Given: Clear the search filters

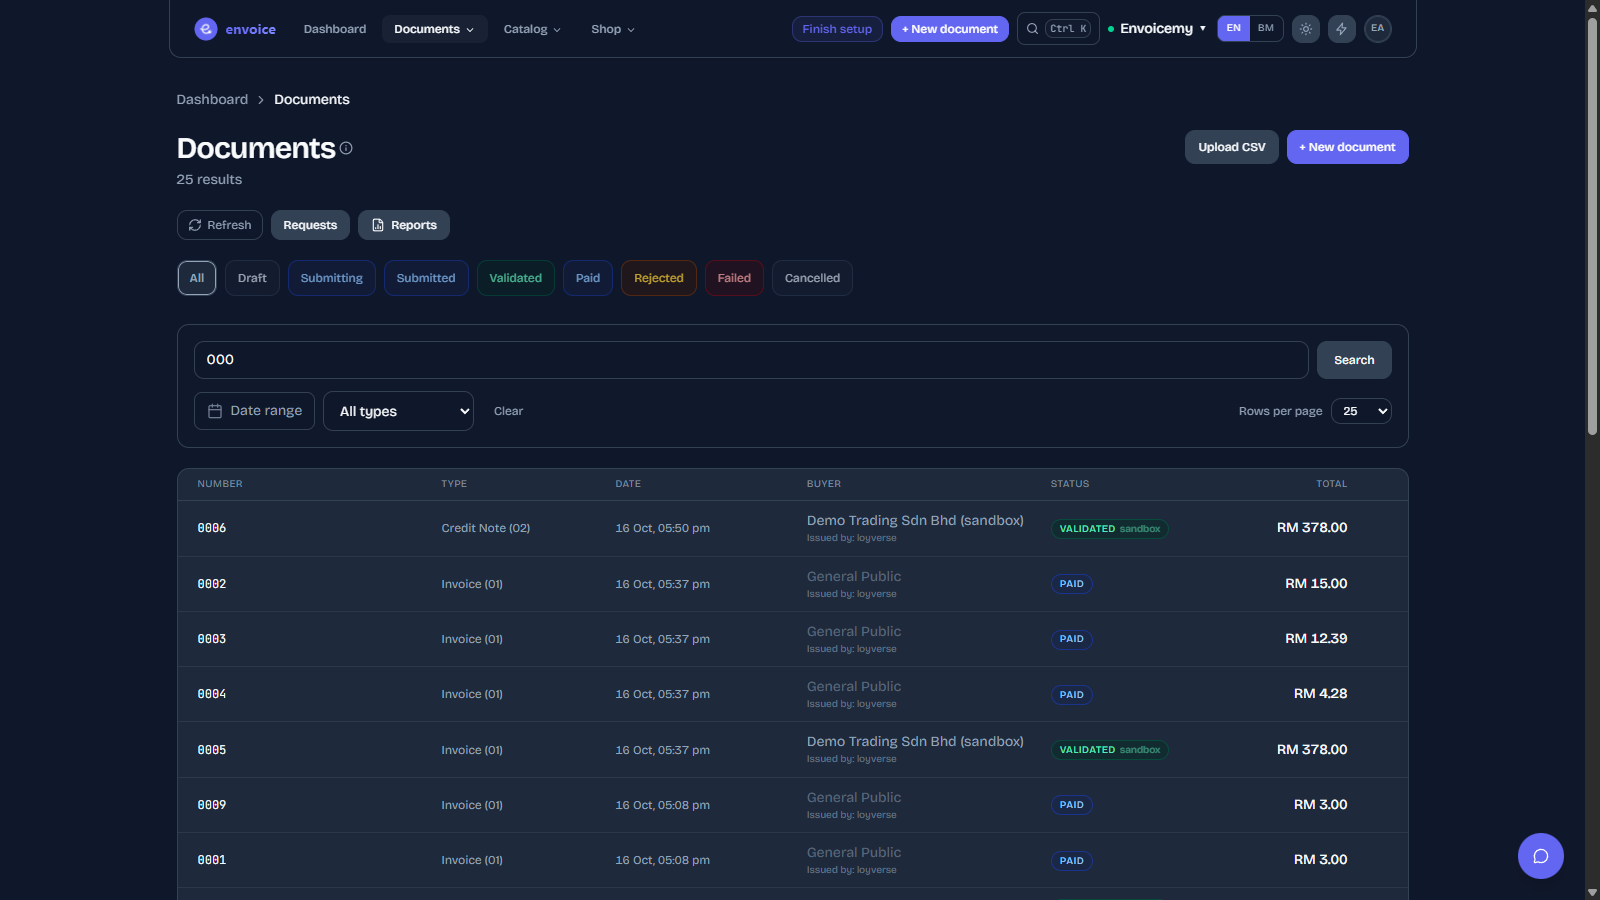Looking at the screenshot, I should tap(508, 411).
